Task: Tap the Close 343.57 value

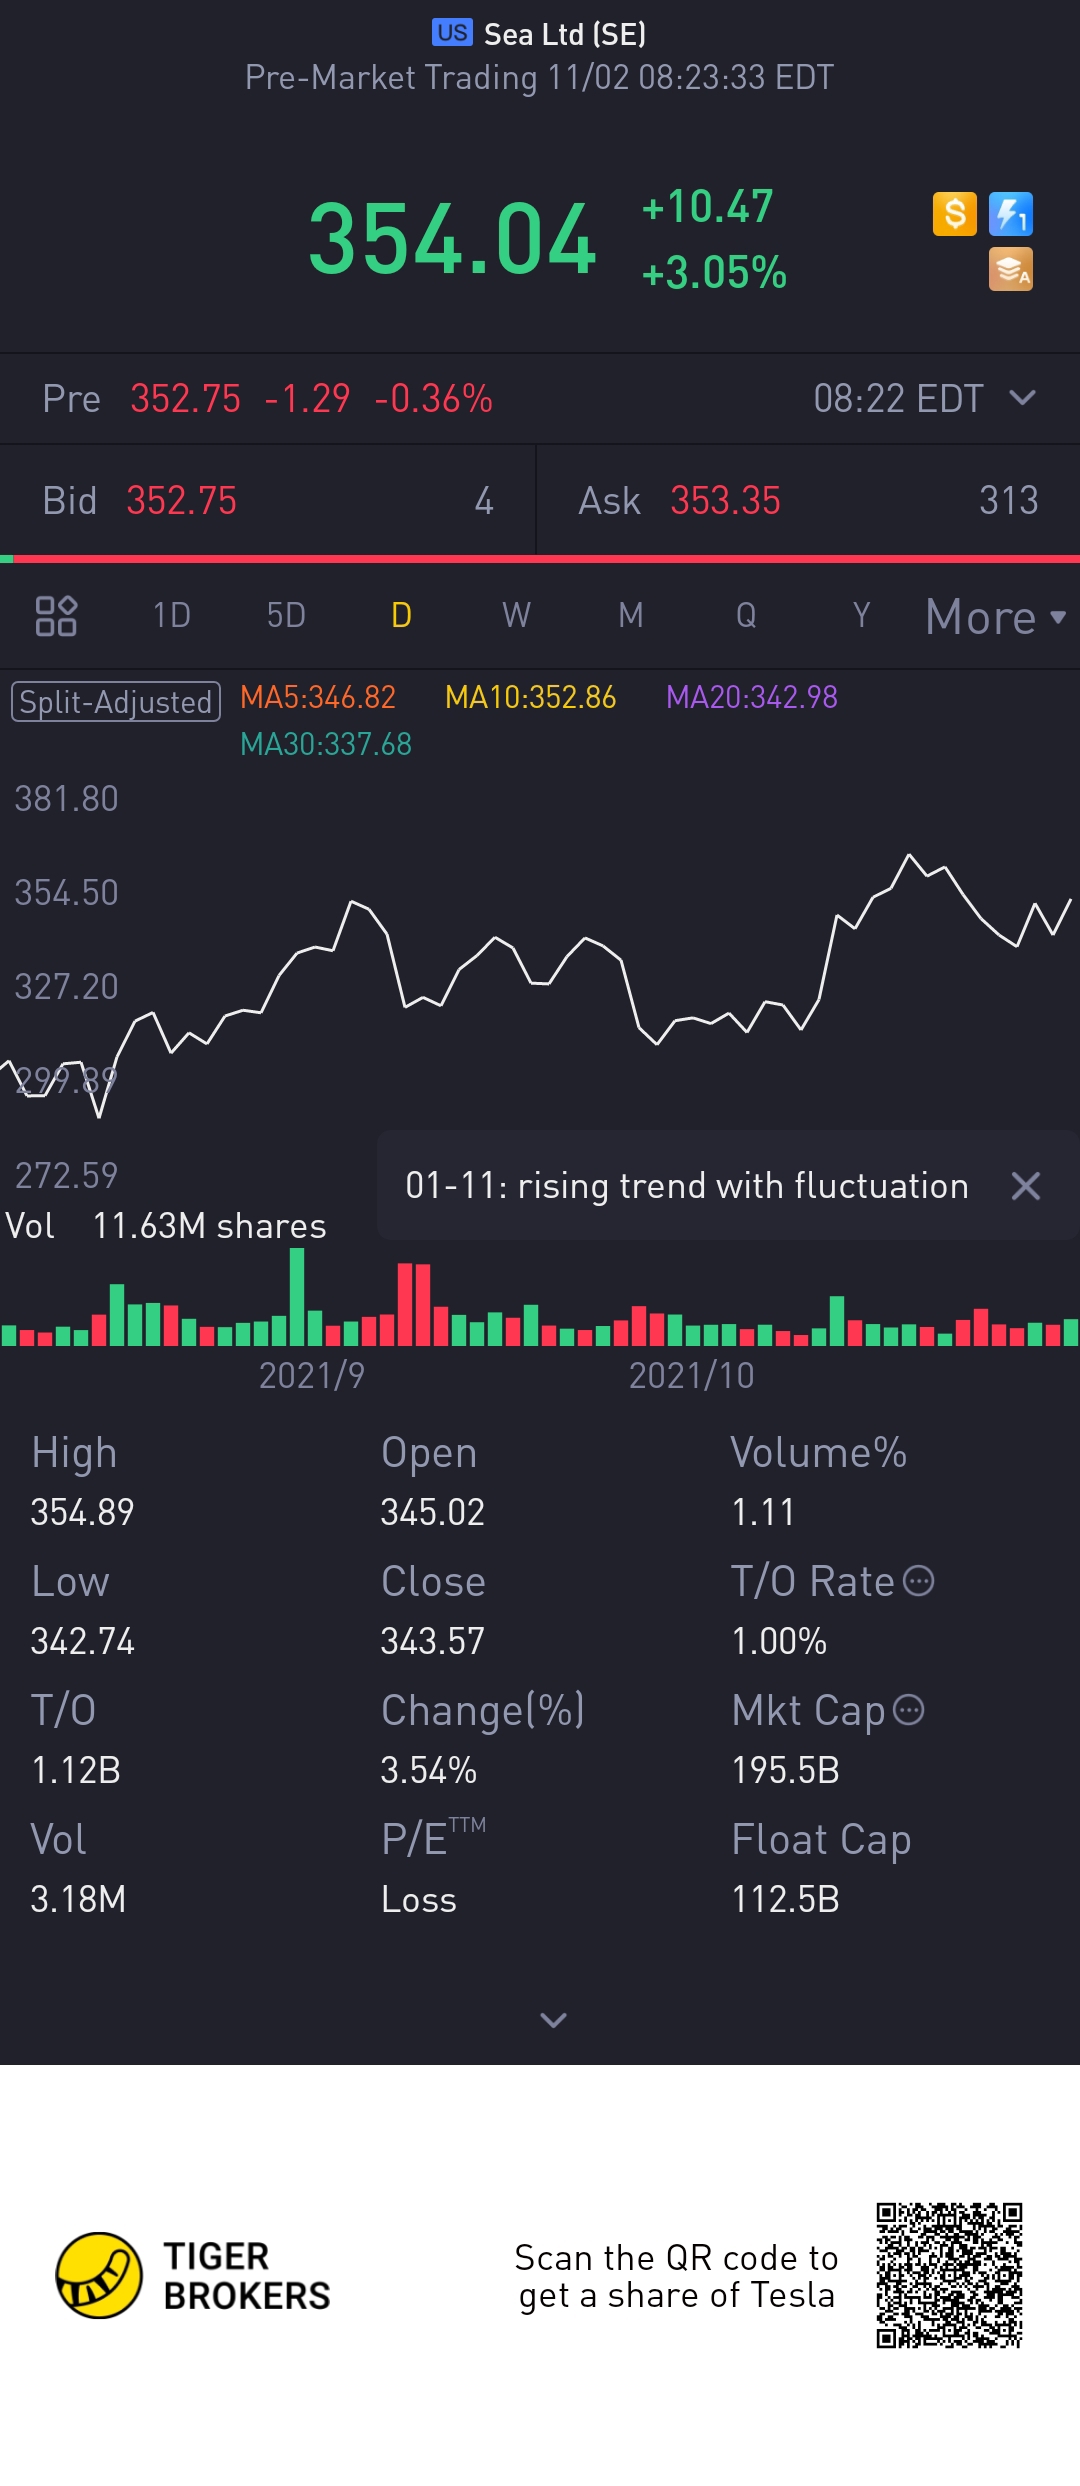Action: [x=432, y=1641]
